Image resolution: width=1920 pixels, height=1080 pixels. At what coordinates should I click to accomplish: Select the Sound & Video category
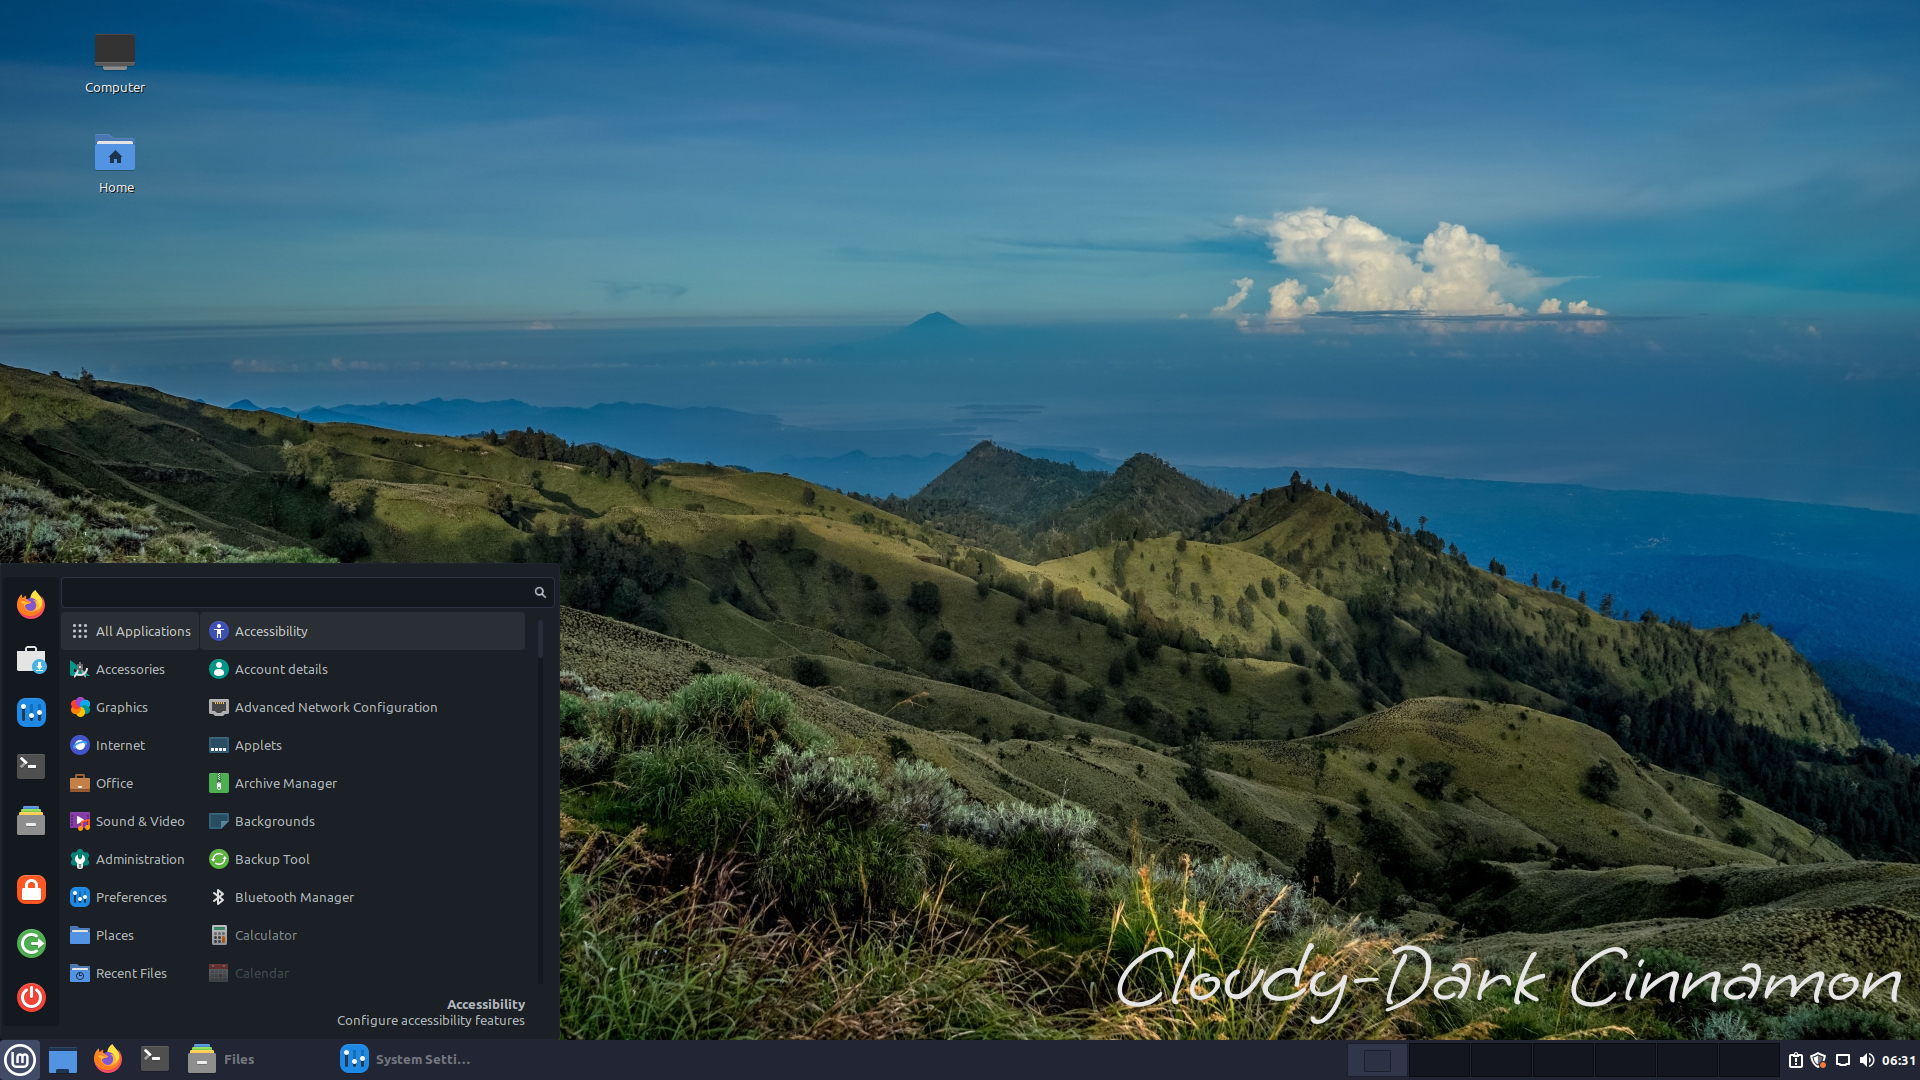[131, 821]
